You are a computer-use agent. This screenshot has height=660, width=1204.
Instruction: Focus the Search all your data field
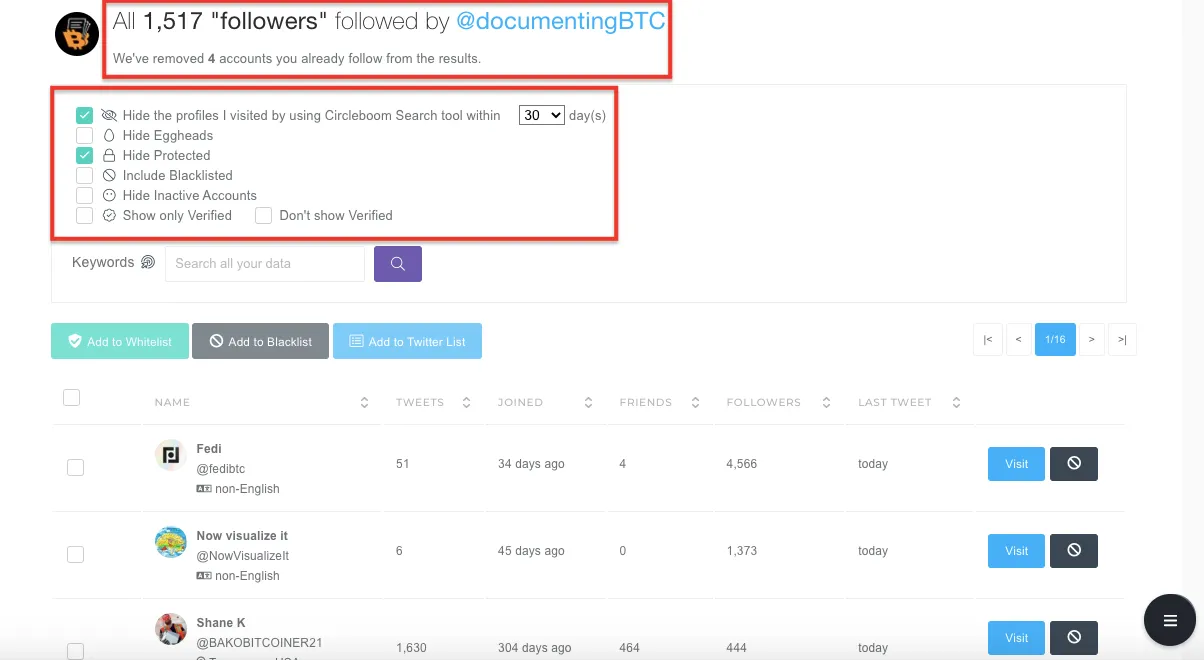[265, 263]
